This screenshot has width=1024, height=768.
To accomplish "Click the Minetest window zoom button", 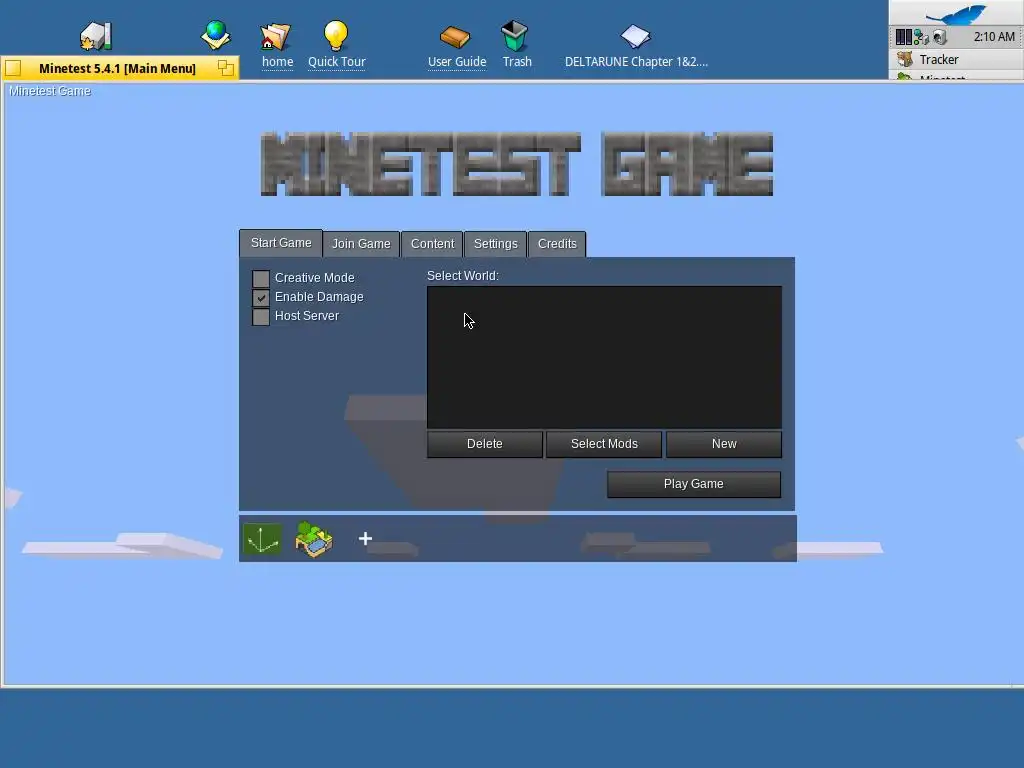I will click(225, 68).
